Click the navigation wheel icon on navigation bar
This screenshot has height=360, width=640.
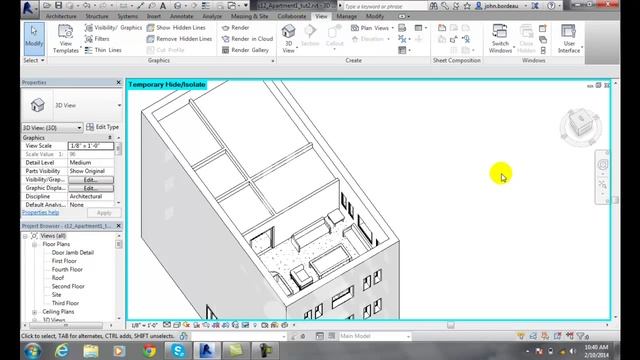click(x=603, y=164)
